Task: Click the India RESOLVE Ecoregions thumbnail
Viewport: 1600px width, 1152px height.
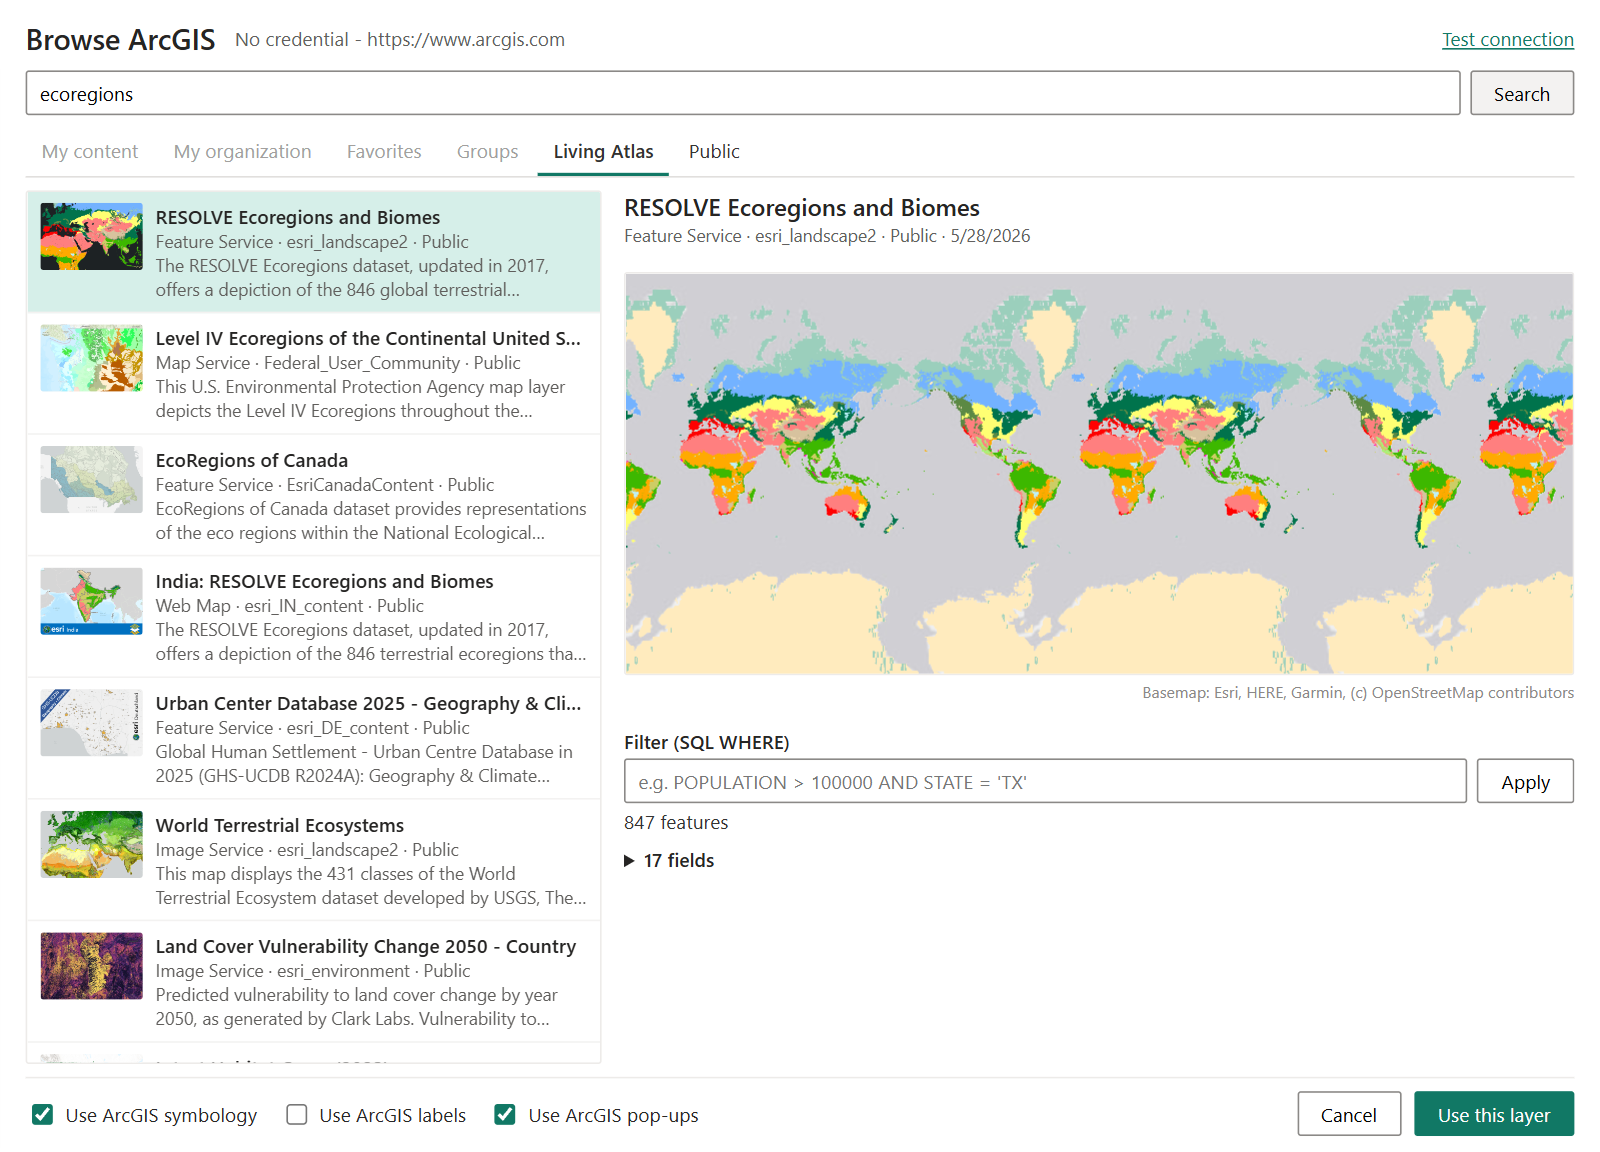Action: coord(92,601)
